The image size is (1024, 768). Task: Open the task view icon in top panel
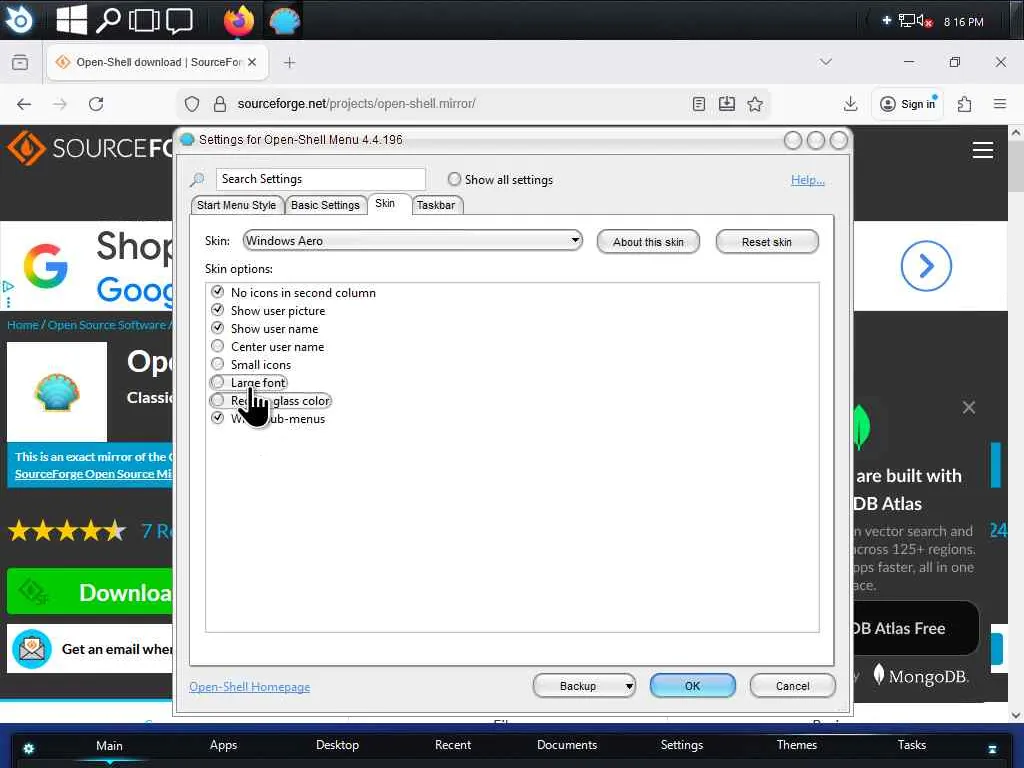[x=144, y=20]
